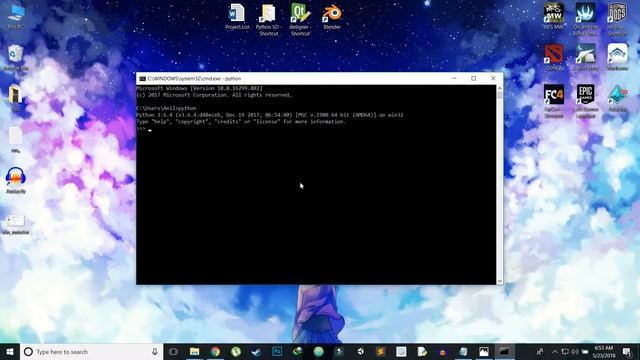
Task: Open the volume control in tray
Action: coord(575,351)
